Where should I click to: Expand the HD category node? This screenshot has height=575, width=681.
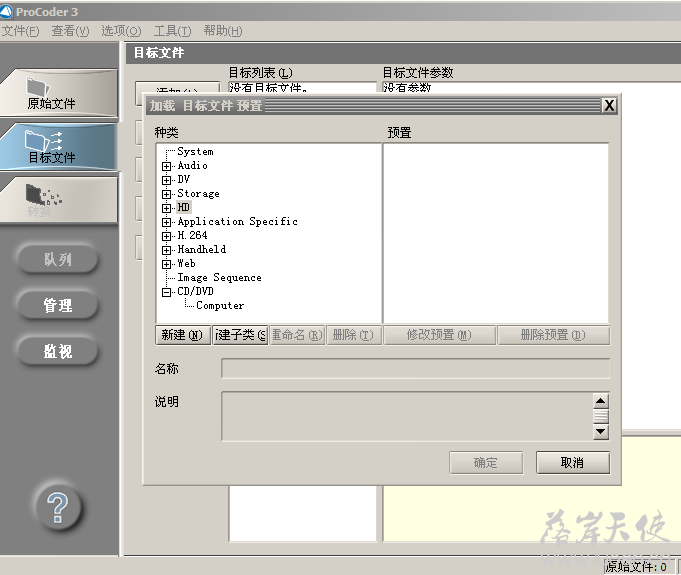[x=166, y=208]
